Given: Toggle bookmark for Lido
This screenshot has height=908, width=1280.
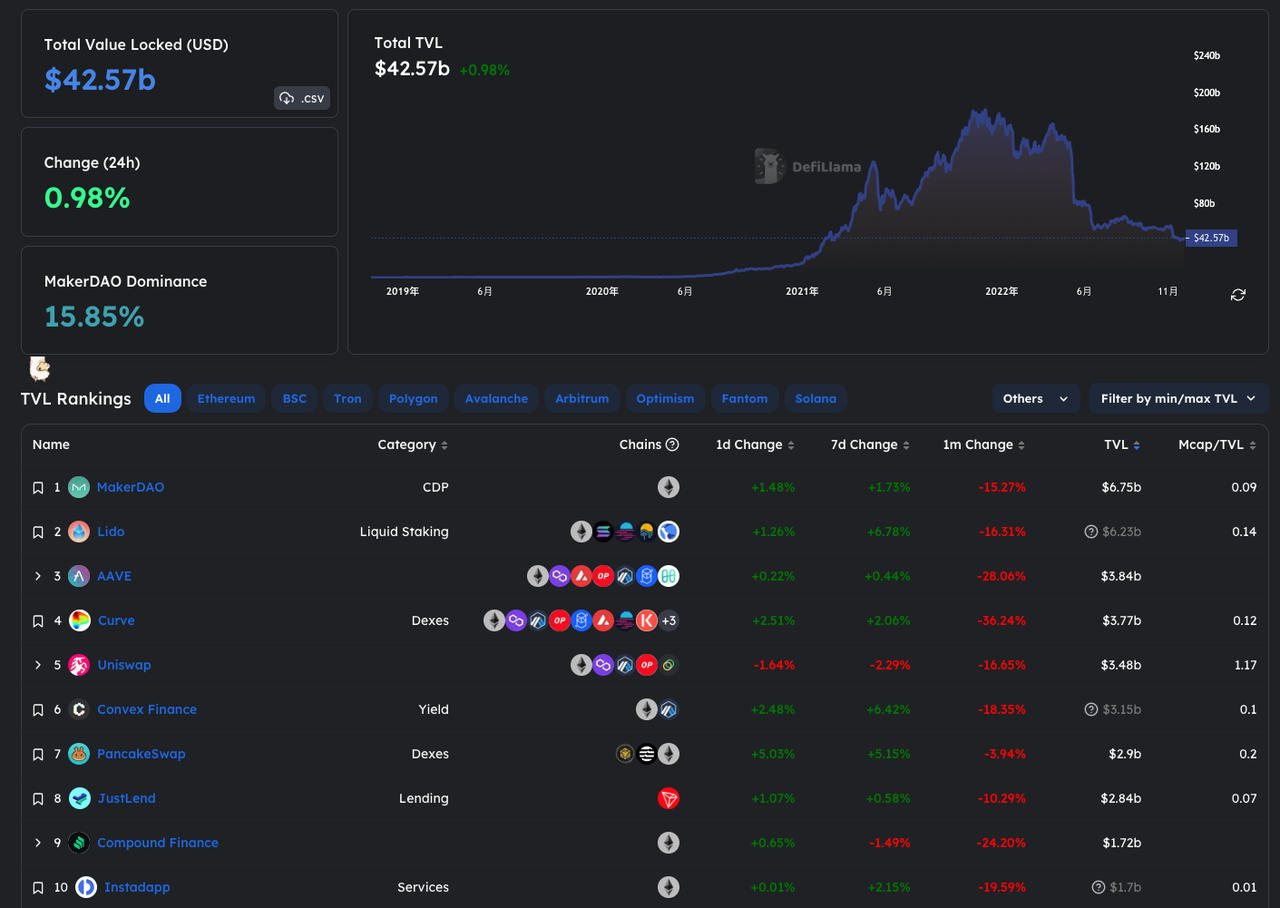Looking at the screenshot, I should coord(38,532).
